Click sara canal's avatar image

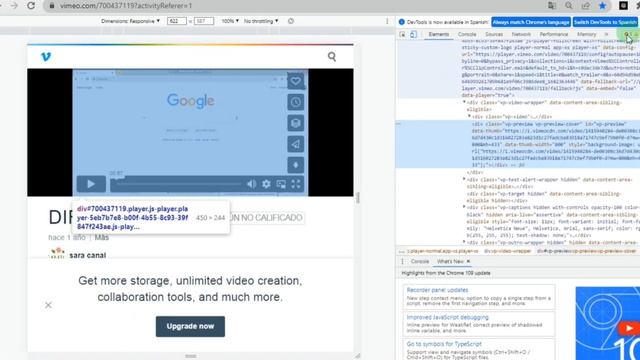tap(57, 253)
